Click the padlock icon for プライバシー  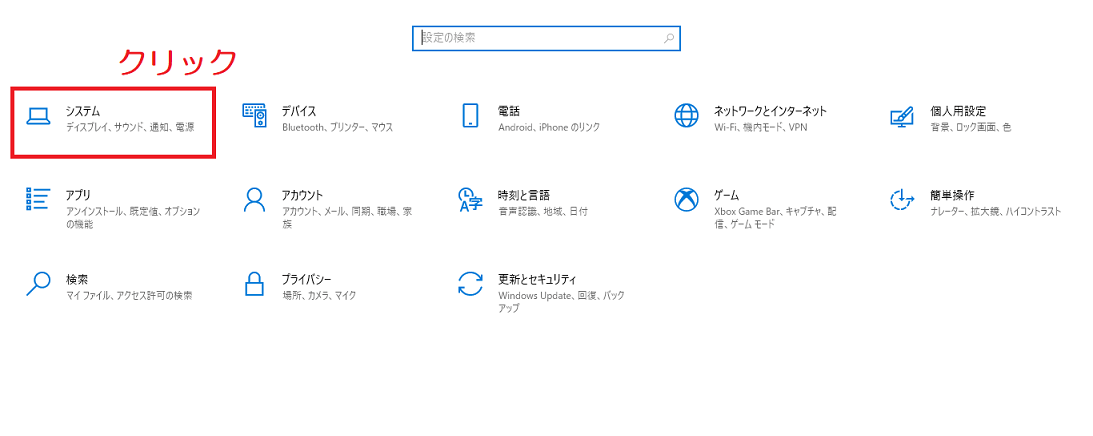254,283
